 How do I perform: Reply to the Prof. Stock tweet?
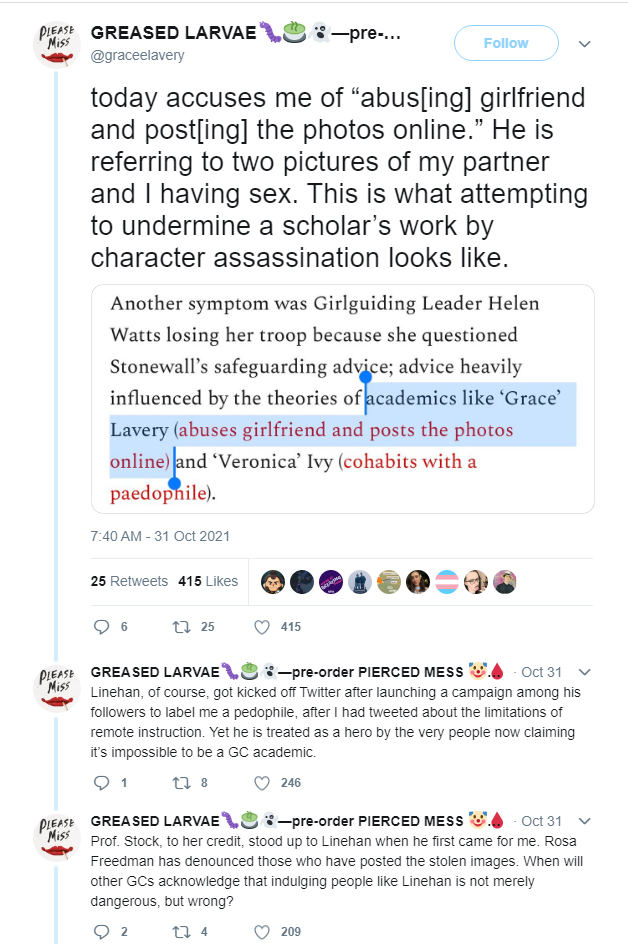pyautogui.click(x=99, y=932)
